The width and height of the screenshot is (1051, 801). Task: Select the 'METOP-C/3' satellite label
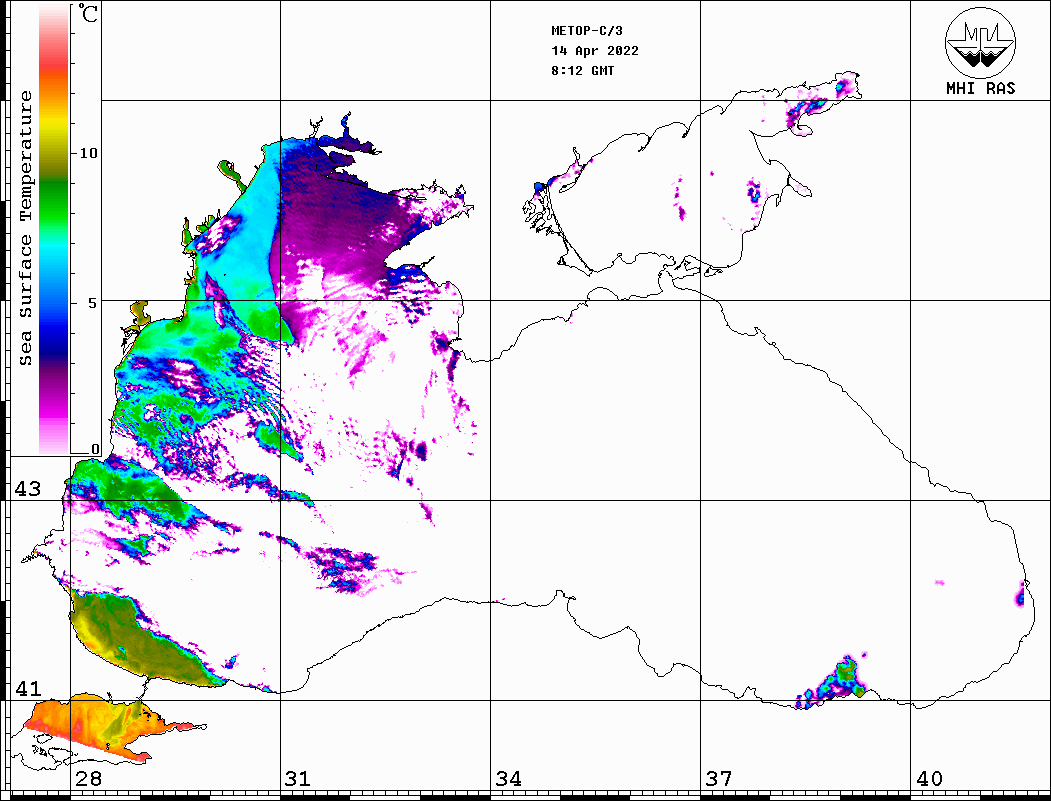click(587, 31)
